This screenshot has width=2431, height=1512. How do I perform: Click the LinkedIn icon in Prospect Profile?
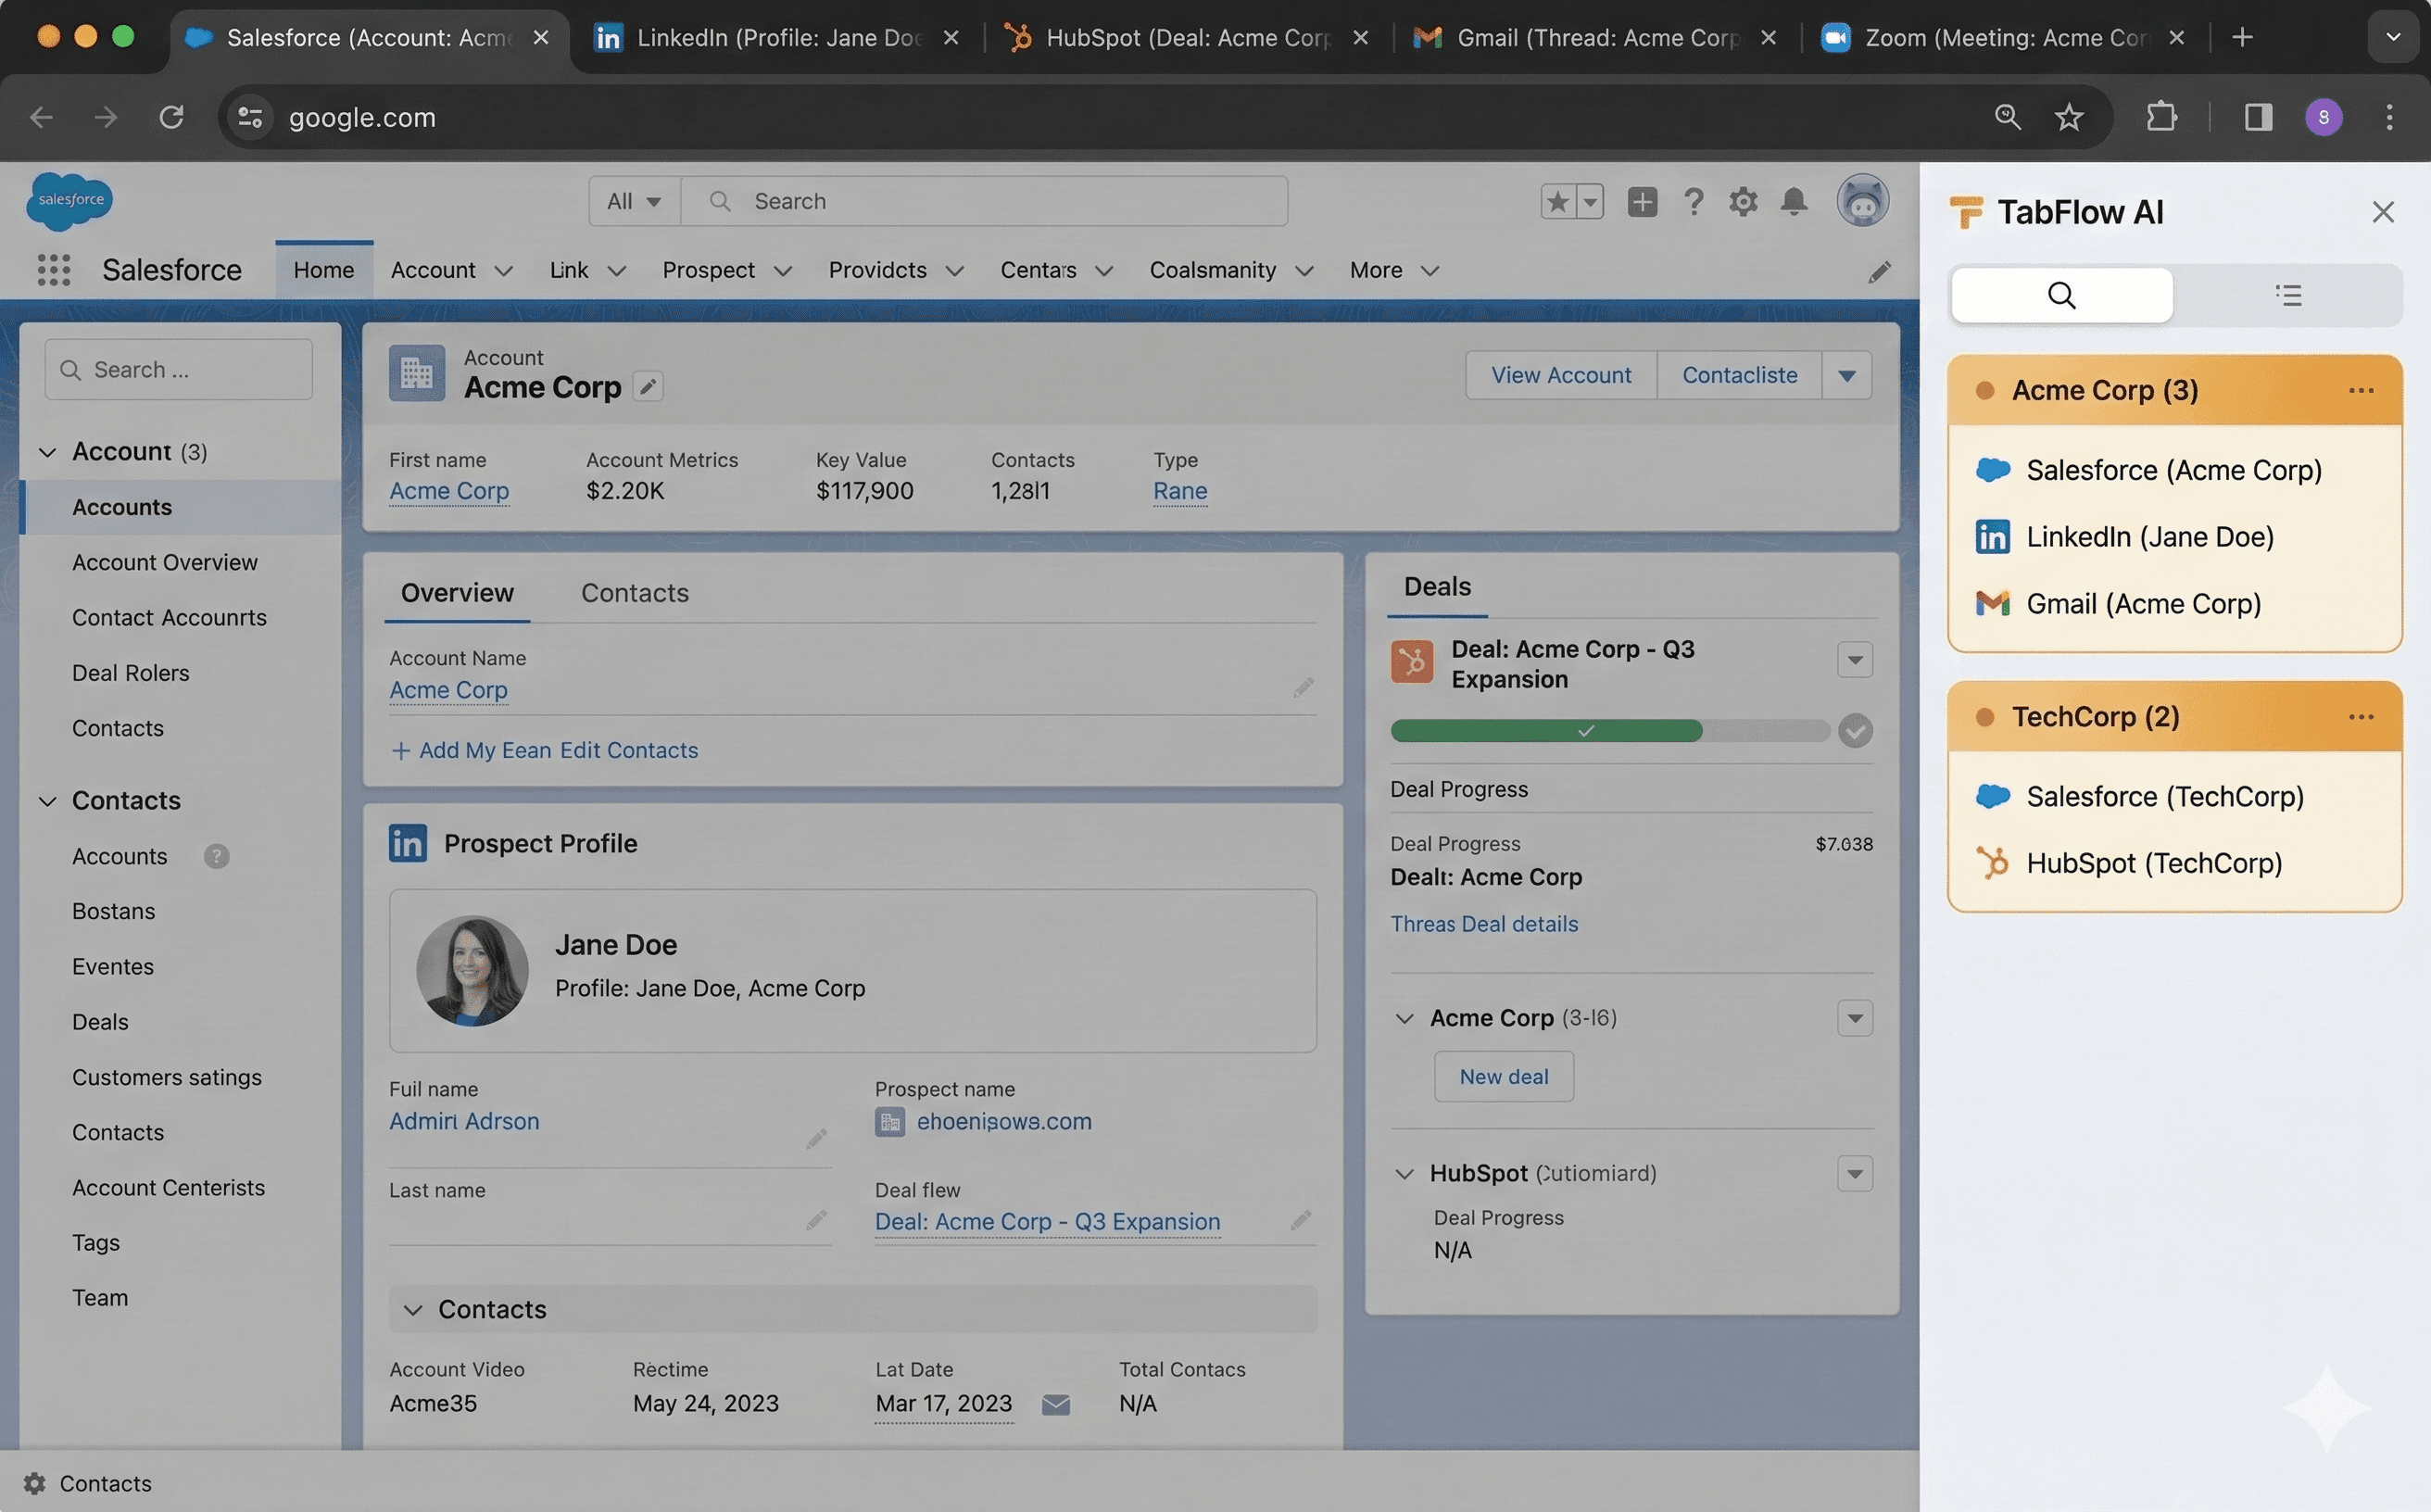(407, 843)
